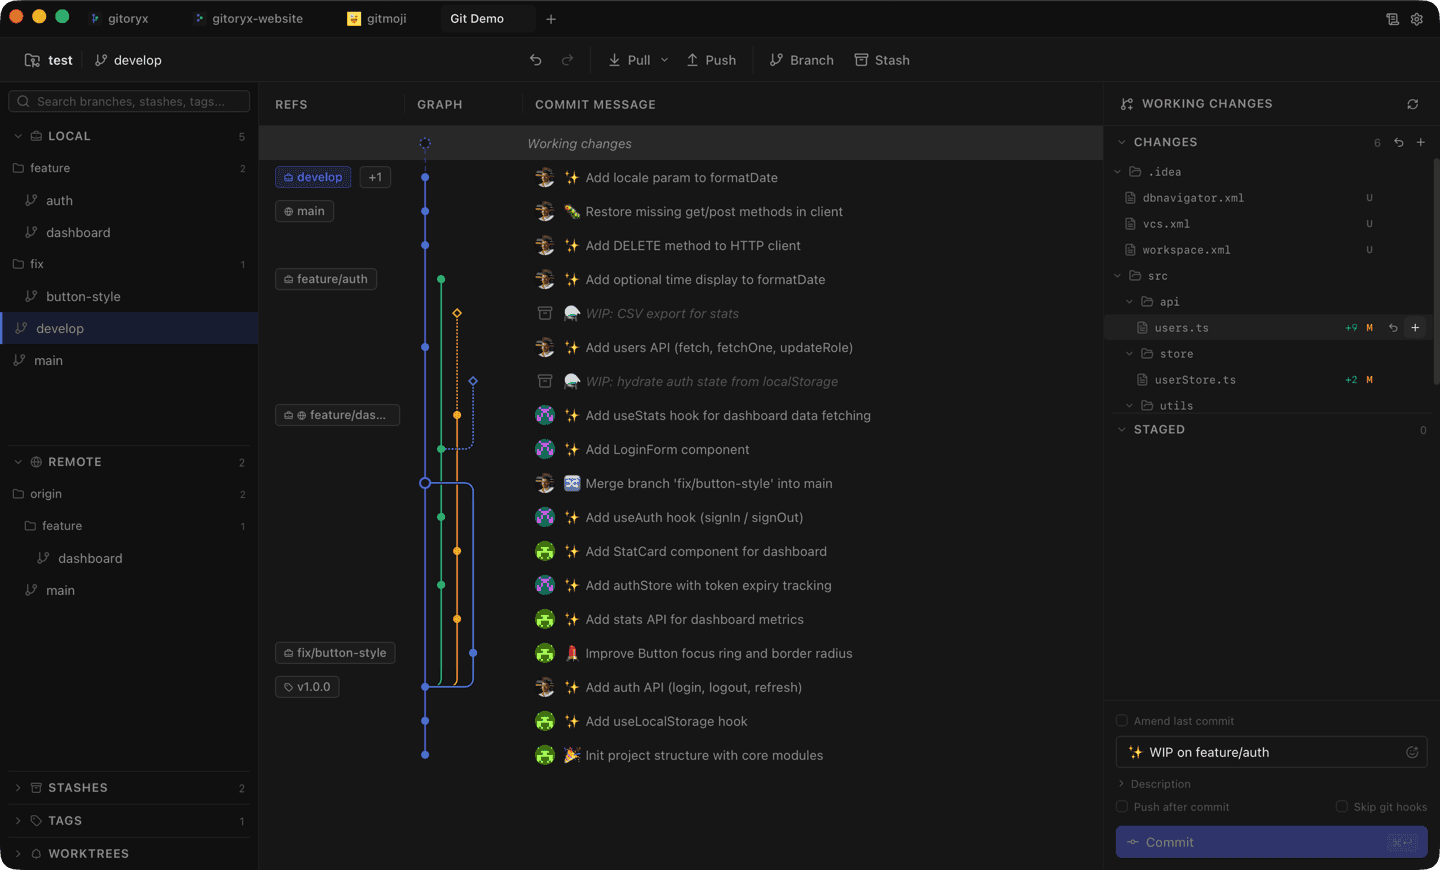Switch to the gitmoji tab
This screenshot has width=1440, height=870.
click(377, 19)
